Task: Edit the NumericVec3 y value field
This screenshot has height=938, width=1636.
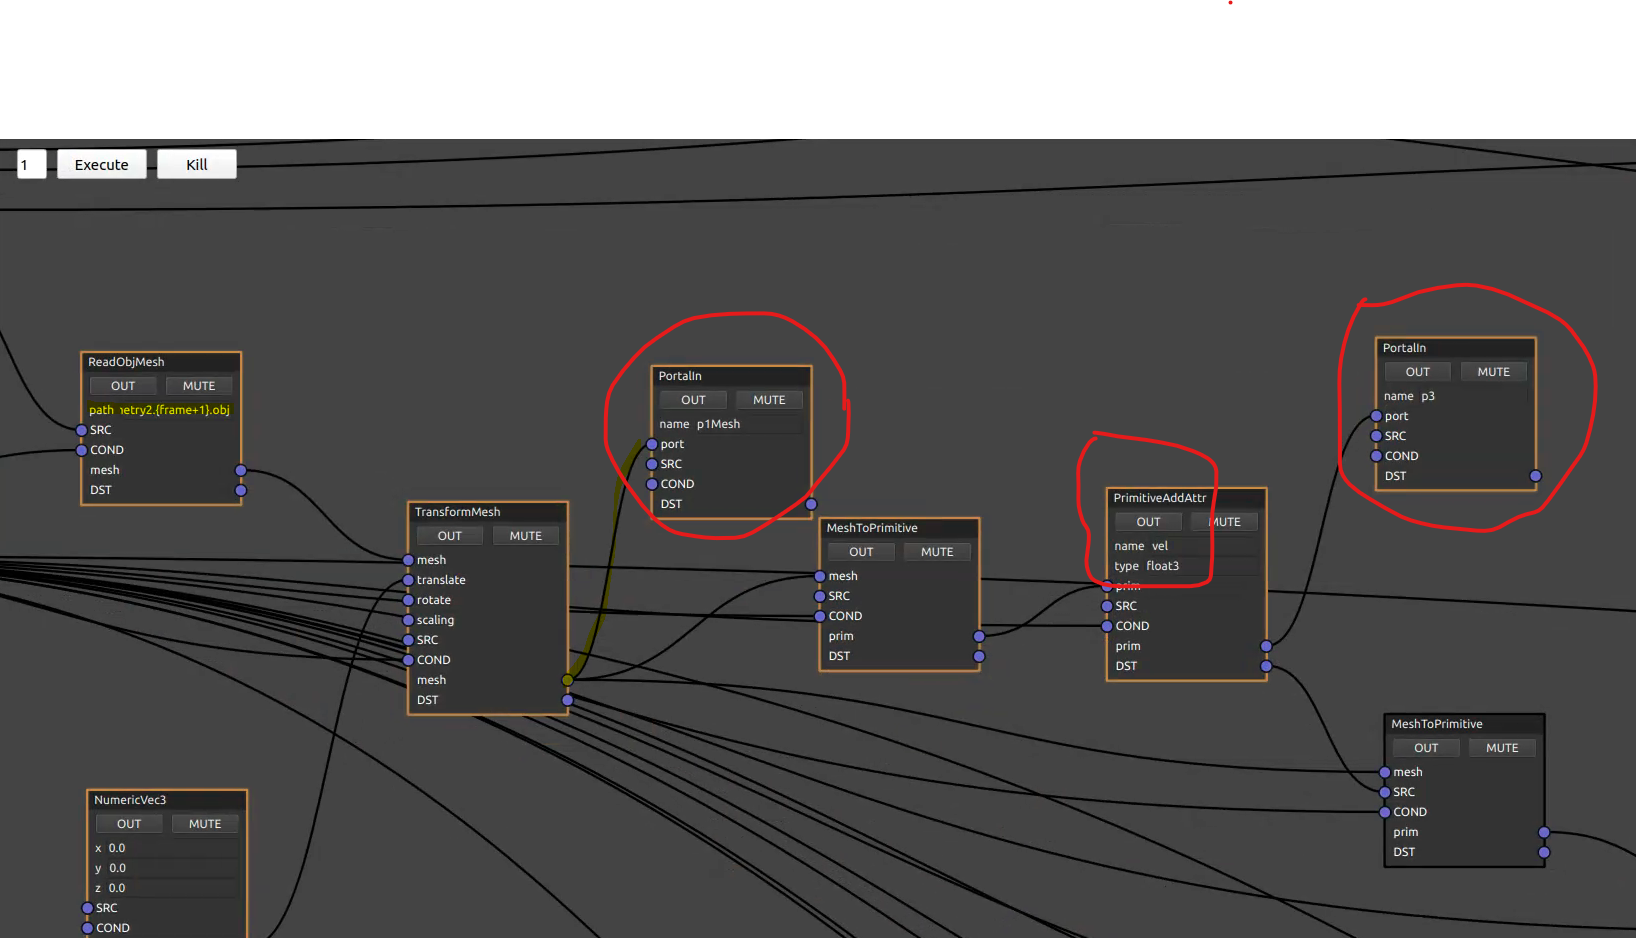Action: 166,868
